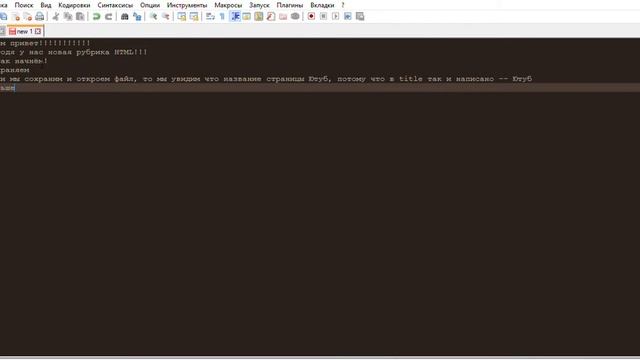Toggle the Word Wrap button
The image size is (640, 360).
pos(210,16)
